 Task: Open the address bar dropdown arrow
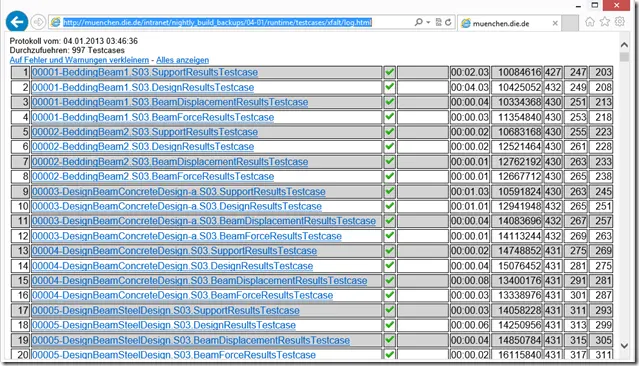[x=428, y=22]
